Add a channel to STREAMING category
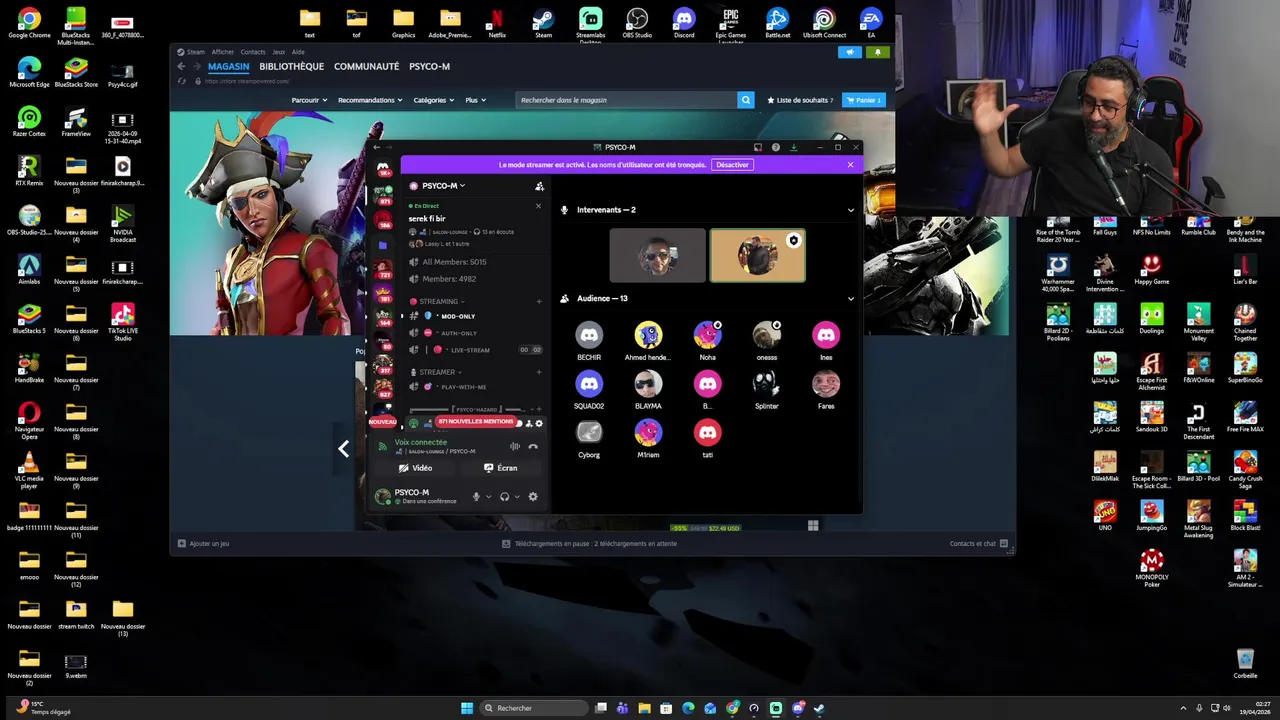The height and width of the screenshot is (720, 1280). click(539, 301)
